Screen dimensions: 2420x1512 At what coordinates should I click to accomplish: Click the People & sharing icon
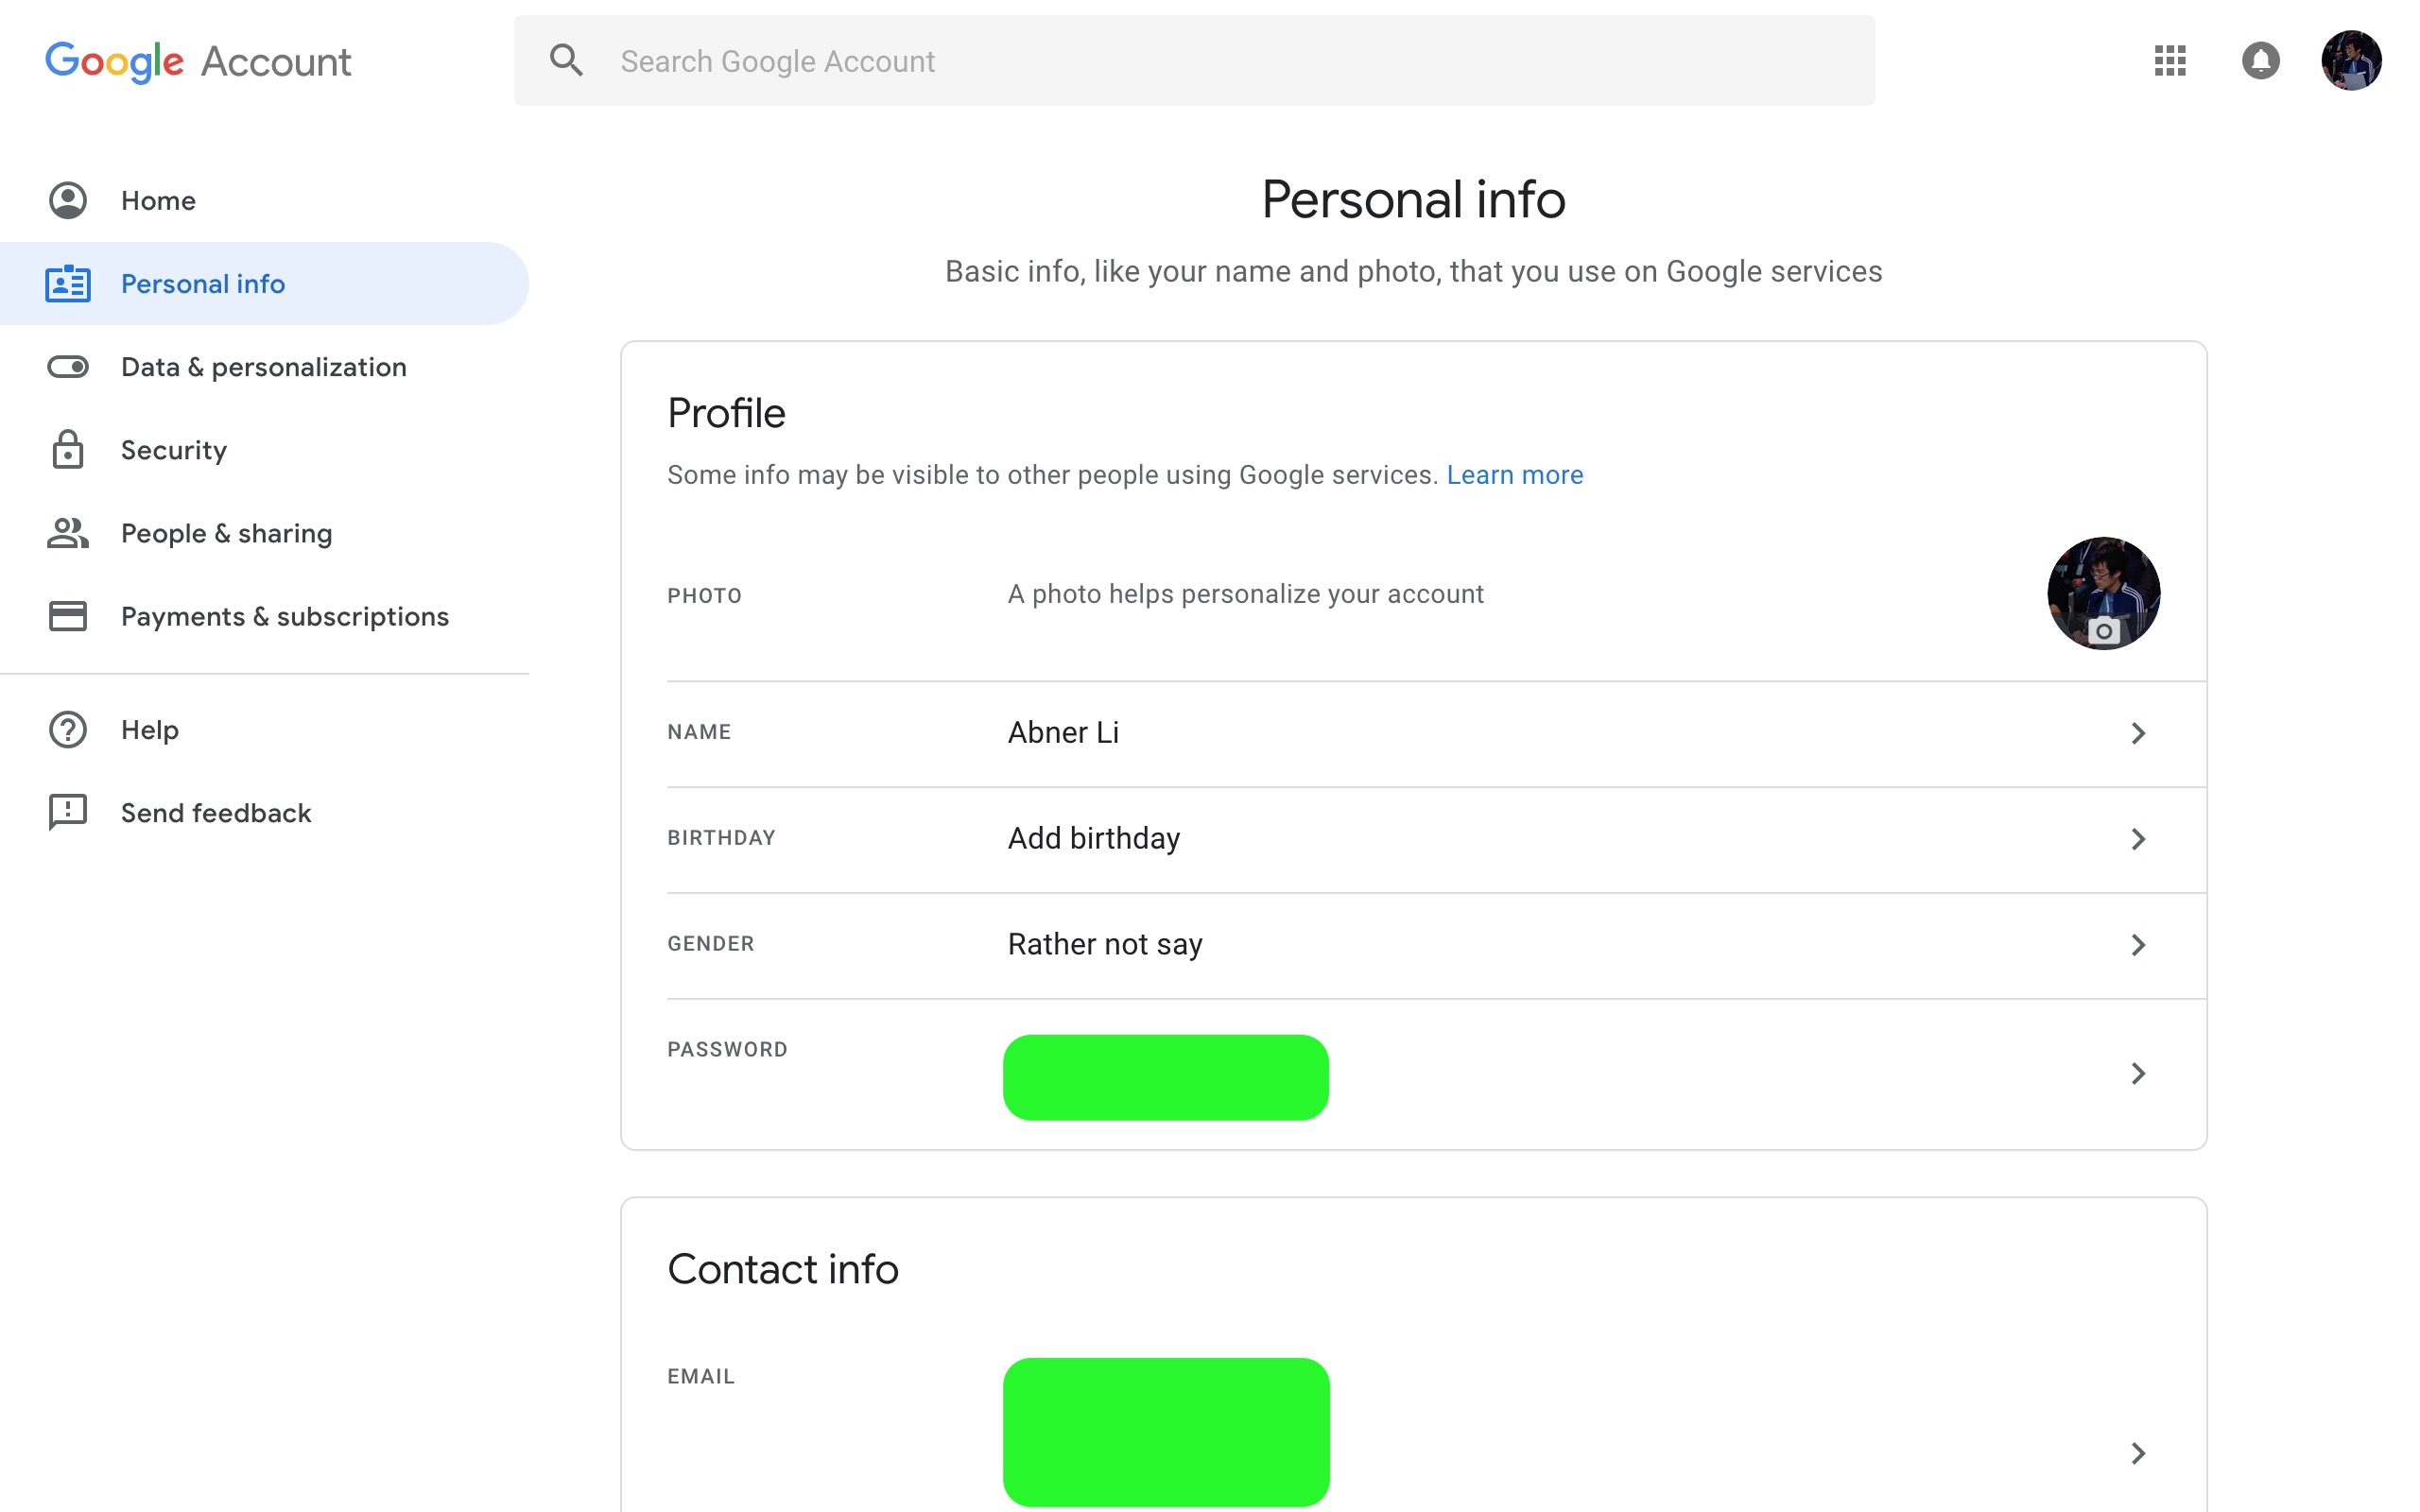66,533
